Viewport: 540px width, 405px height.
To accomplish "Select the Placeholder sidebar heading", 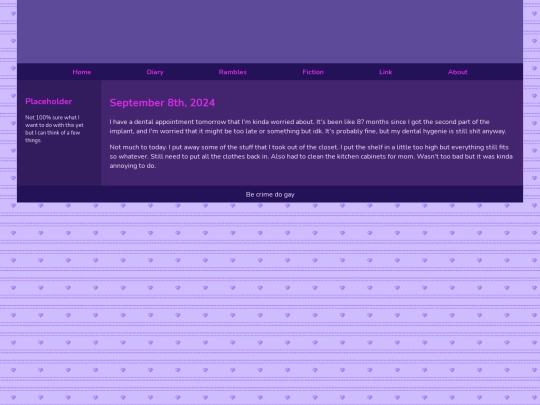I will (x=49, y=101).
